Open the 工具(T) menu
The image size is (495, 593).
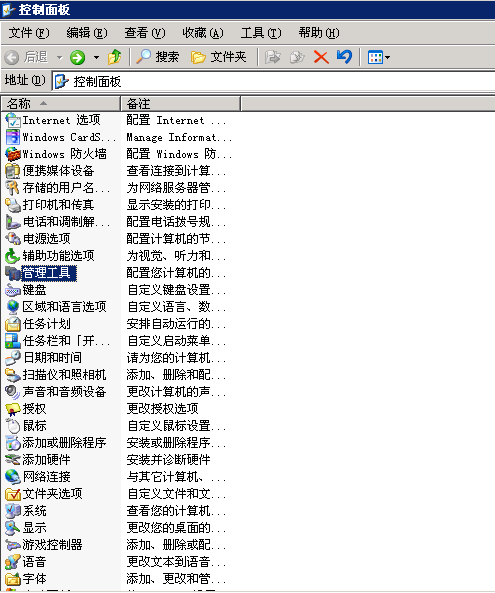[261, 33]
